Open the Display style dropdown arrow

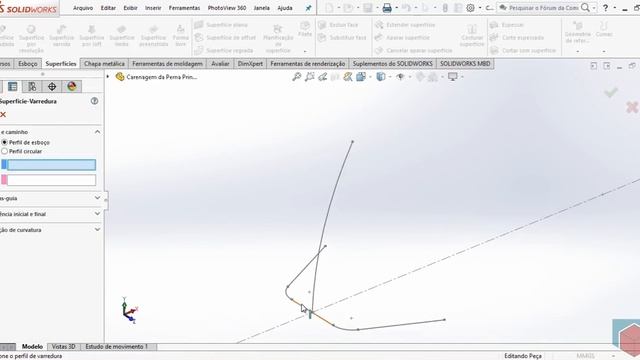click(x=390, y=77)
